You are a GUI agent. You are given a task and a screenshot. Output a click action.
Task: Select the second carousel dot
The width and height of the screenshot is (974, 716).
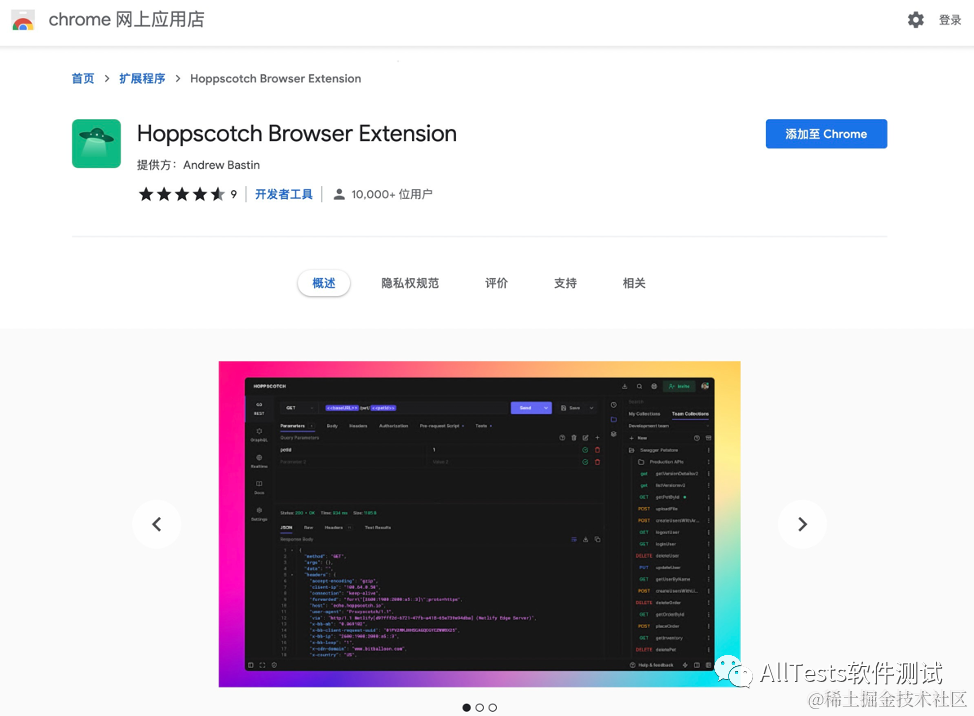[479, 707]
